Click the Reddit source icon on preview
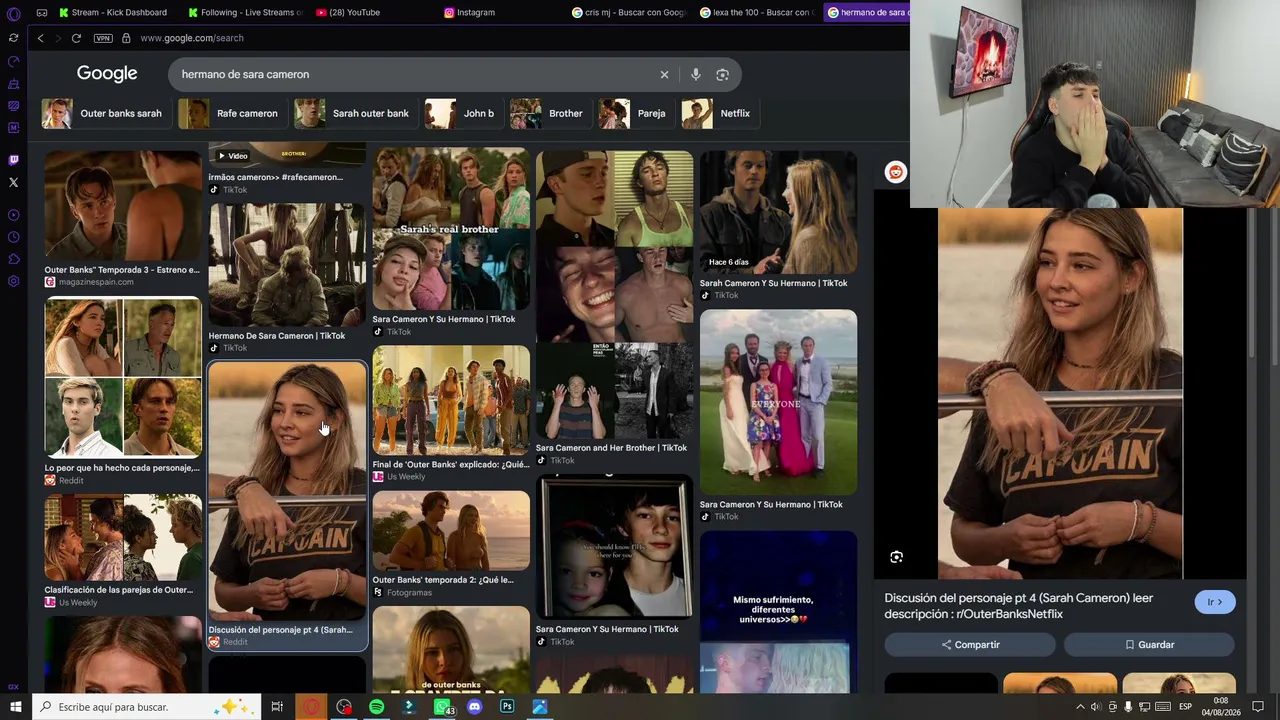Viewport: 1280px width, 720px height. click(x=895, y=172)
